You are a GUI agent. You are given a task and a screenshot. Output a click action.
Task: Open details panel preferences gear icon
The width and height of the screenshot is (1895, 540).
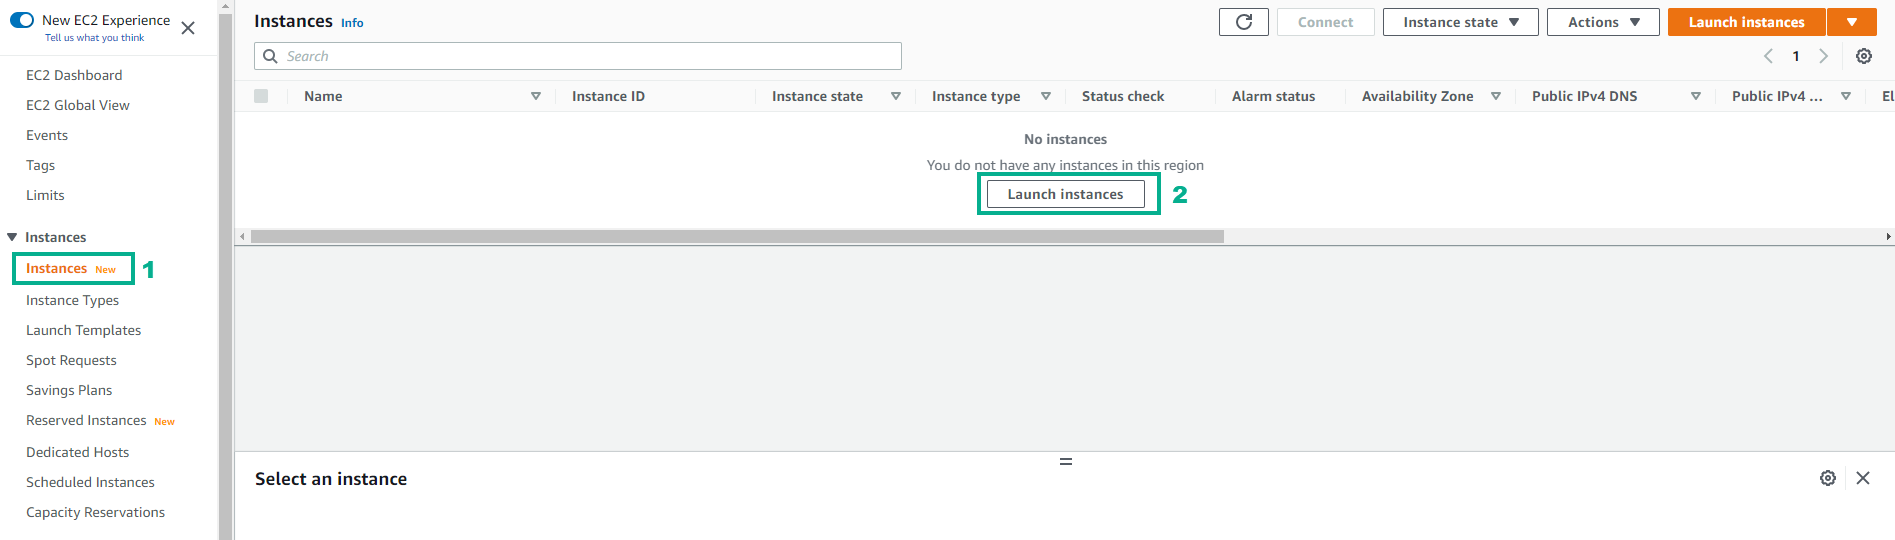(x=1827, y=478)
